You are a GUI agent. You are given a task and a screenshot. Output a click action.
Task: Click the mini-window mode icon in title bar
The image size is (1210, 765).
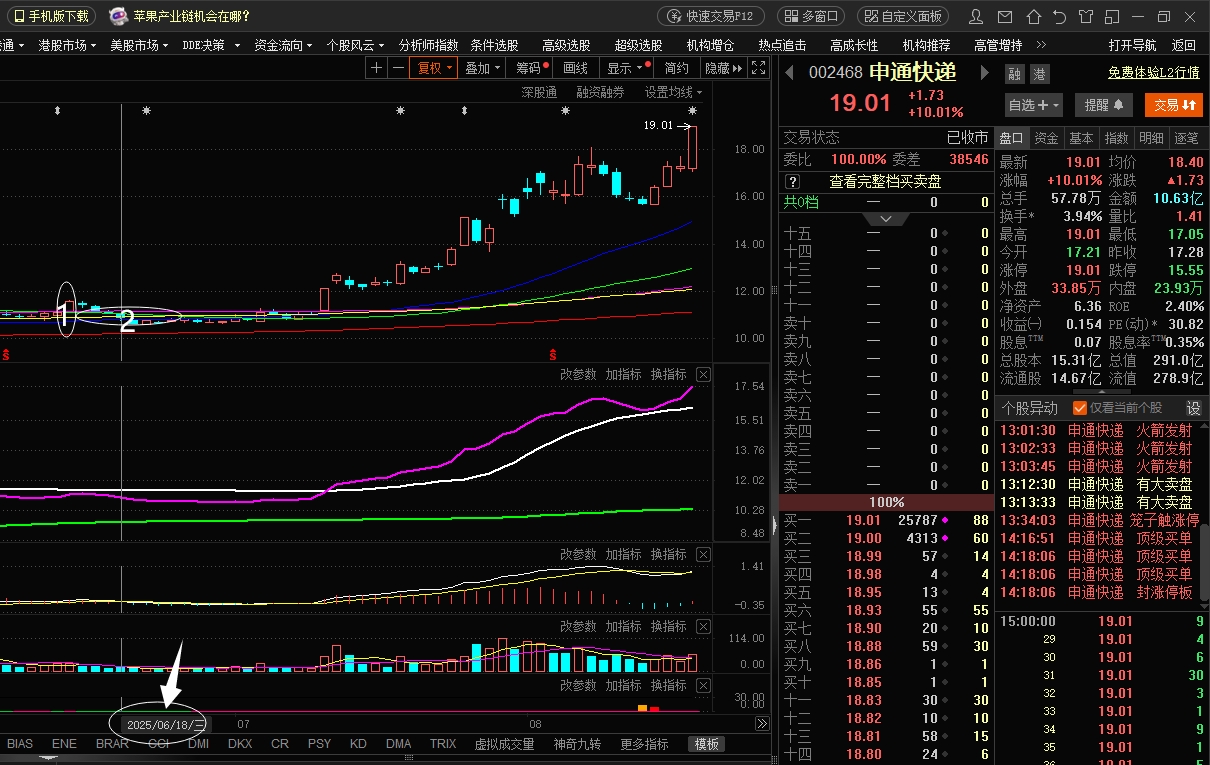[1111, 16]
